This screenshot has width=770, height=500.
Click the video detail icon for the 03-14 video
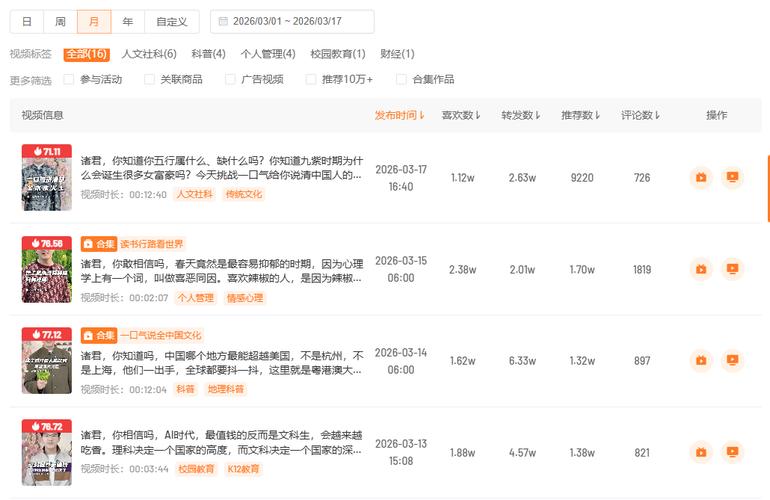(x=701, y=361)
